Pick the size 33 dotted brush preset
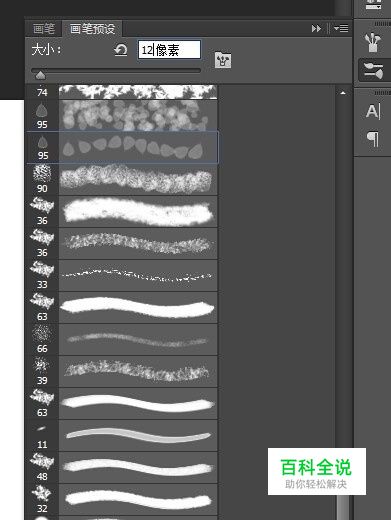Image resolution: width=391 pixels, height=520 pixels. (x=122, y=275)
